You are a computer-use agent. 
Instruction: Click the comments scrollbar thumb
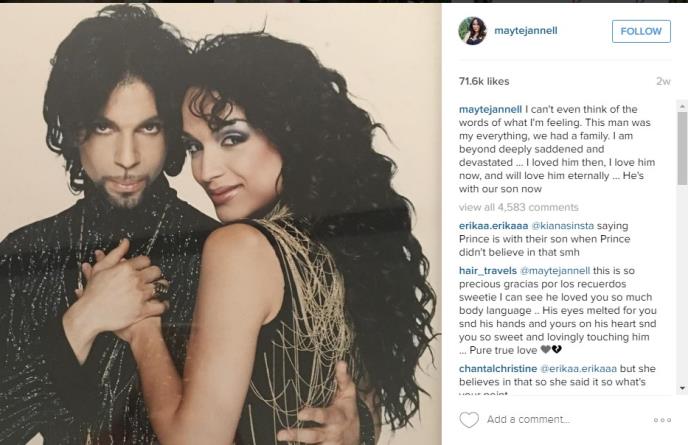tap(682, 148)
